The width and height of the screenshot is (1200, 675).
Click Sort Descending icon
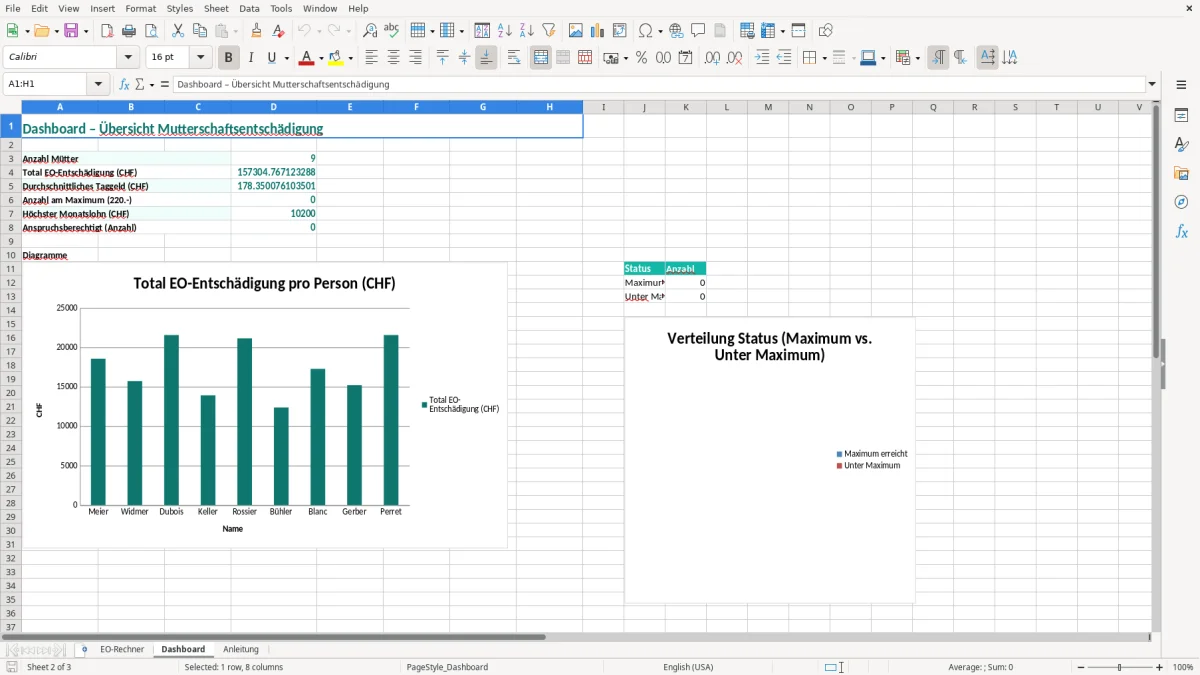click(x=527, y=31)
